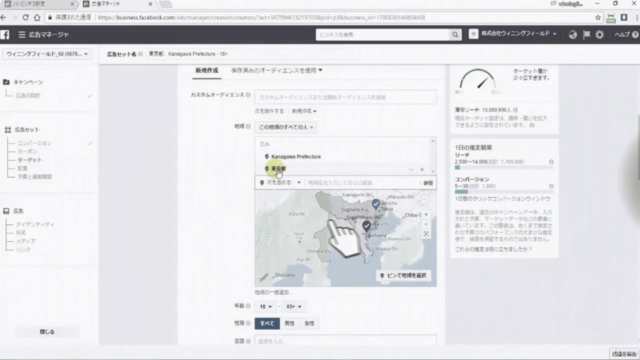This screenshot has width=640, height=360.
Task: Reload the page with refresh icon
Action: click(x=26, y=17)
